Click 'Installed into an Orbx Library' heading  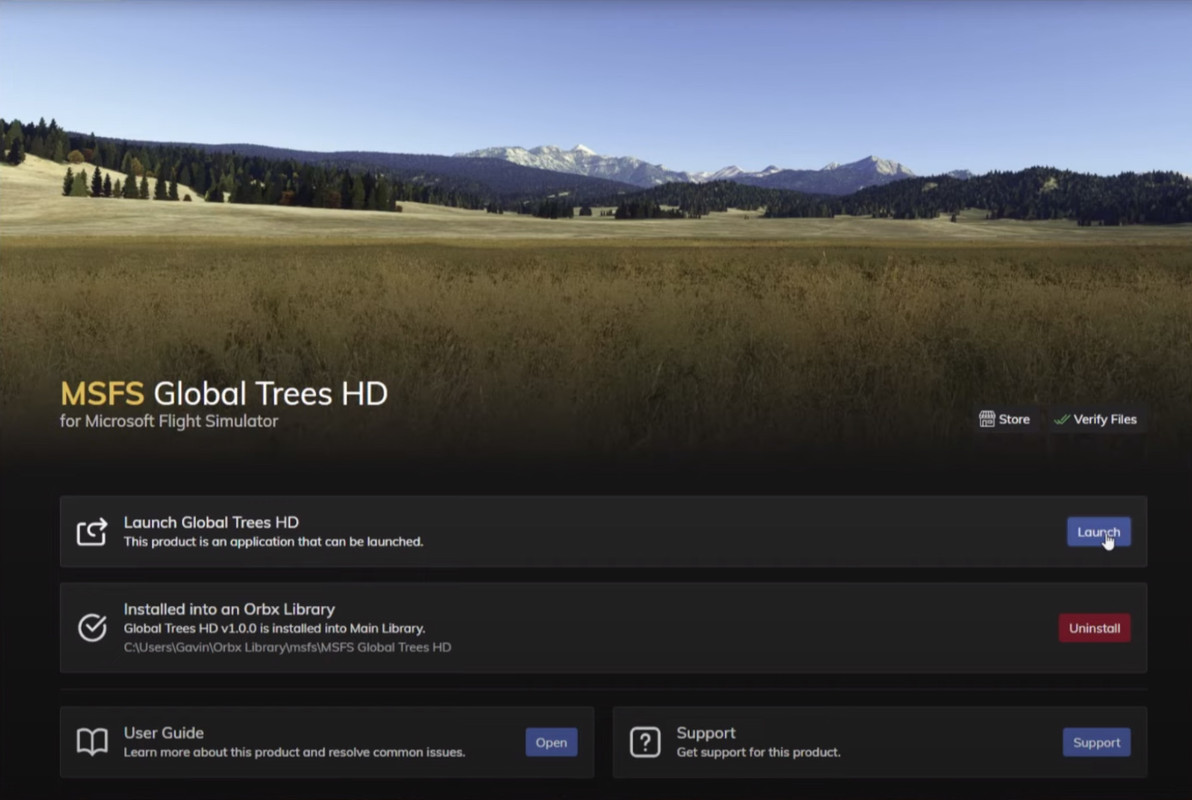(229, 609)
